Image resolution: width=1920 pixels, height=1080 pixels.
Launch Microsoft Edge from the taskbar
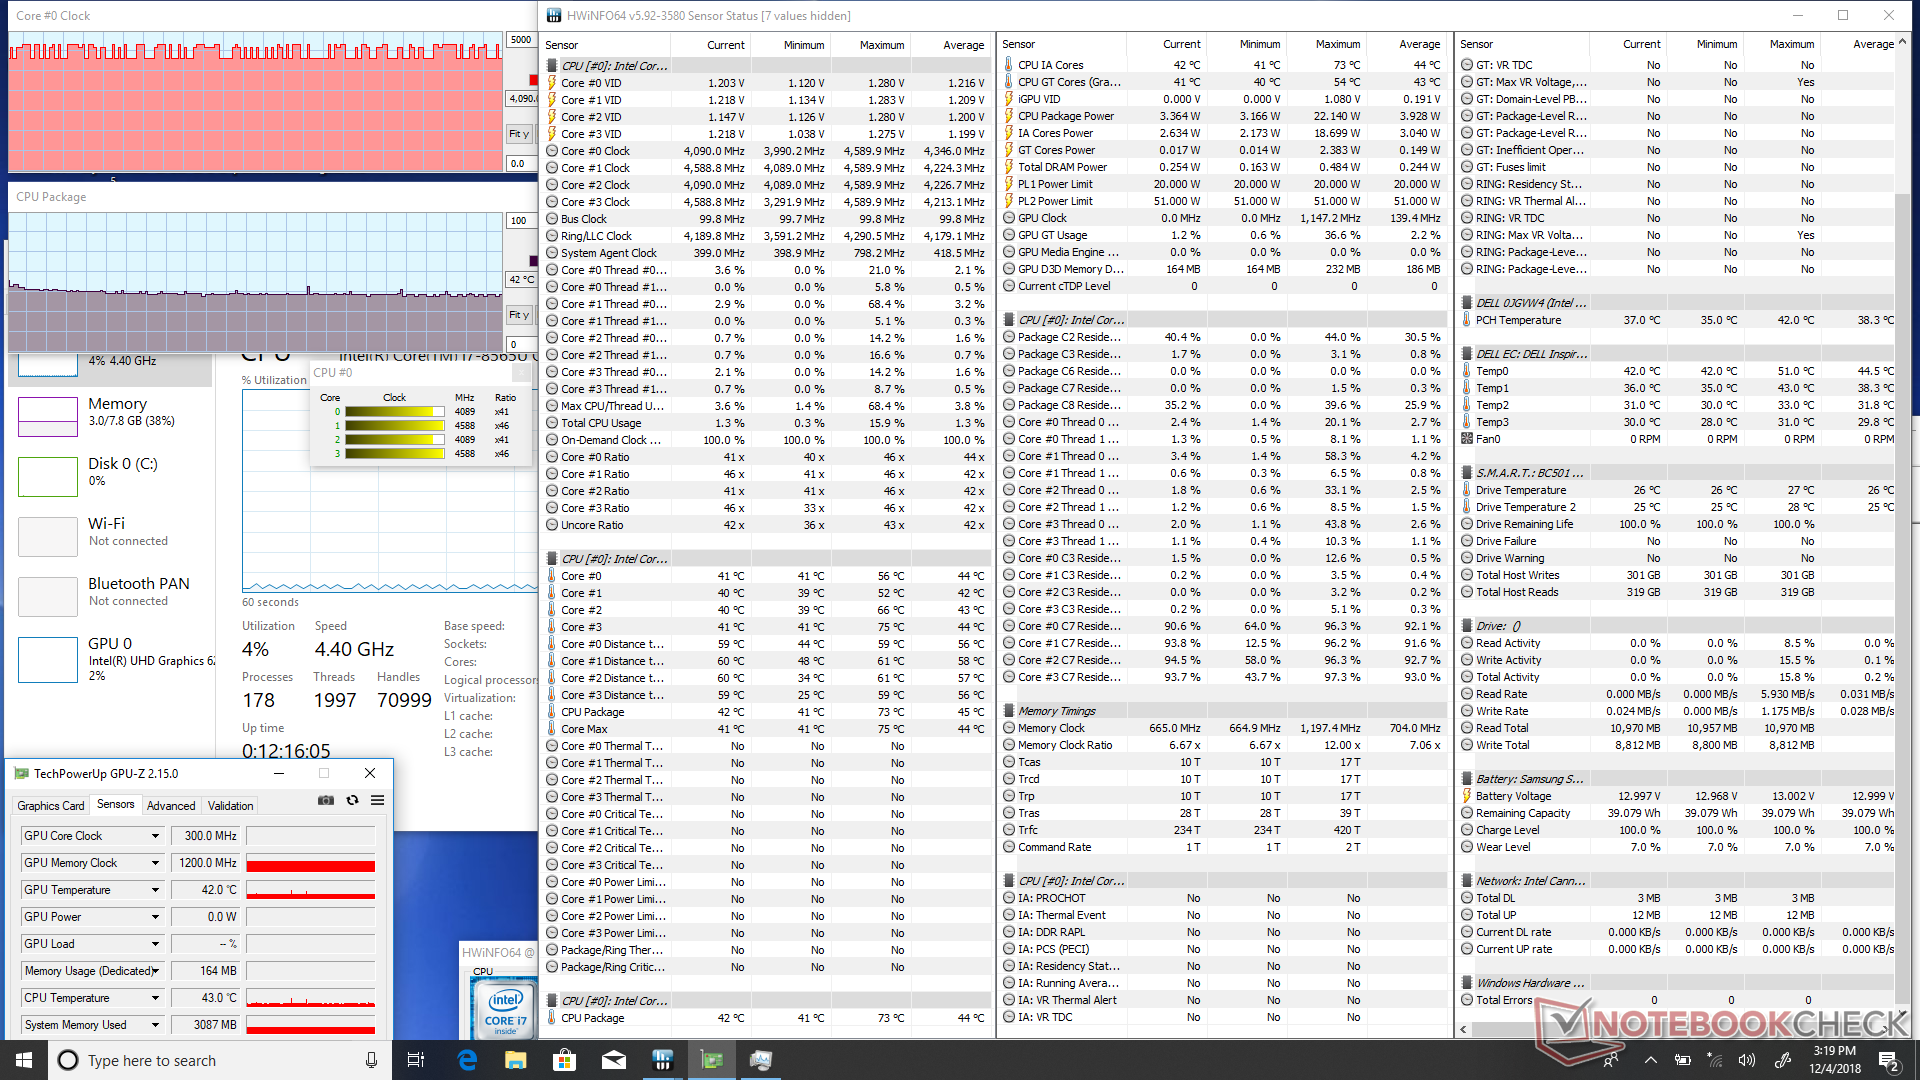pyautogui.click(x=467, y=1060)
